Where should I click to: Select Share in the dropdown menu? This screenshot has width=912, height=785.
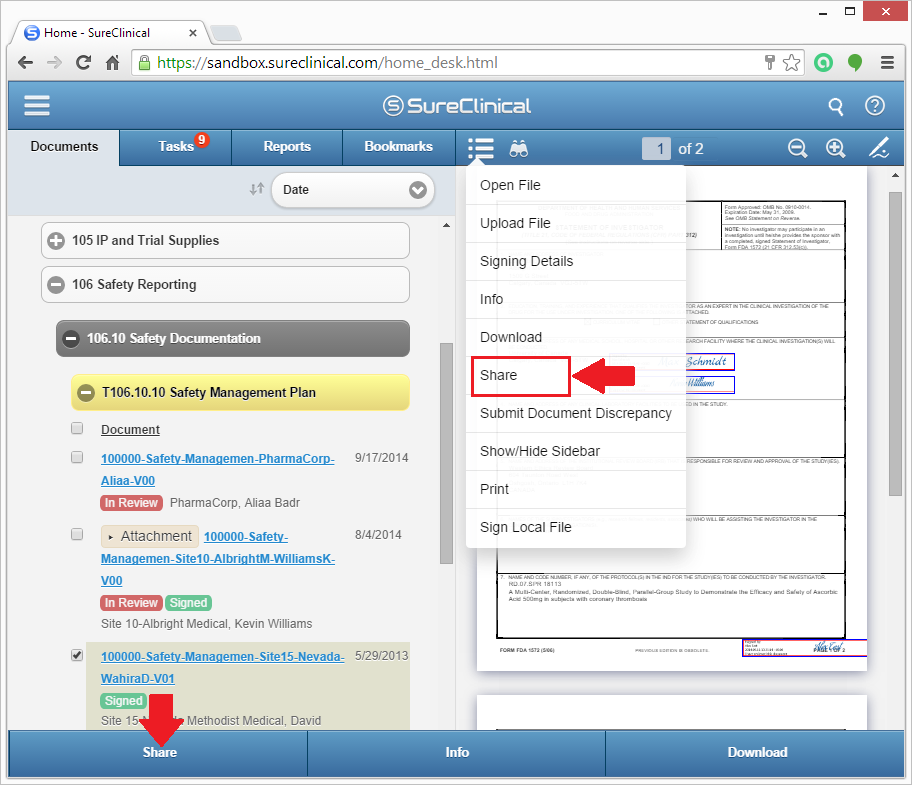coord(576,376)
